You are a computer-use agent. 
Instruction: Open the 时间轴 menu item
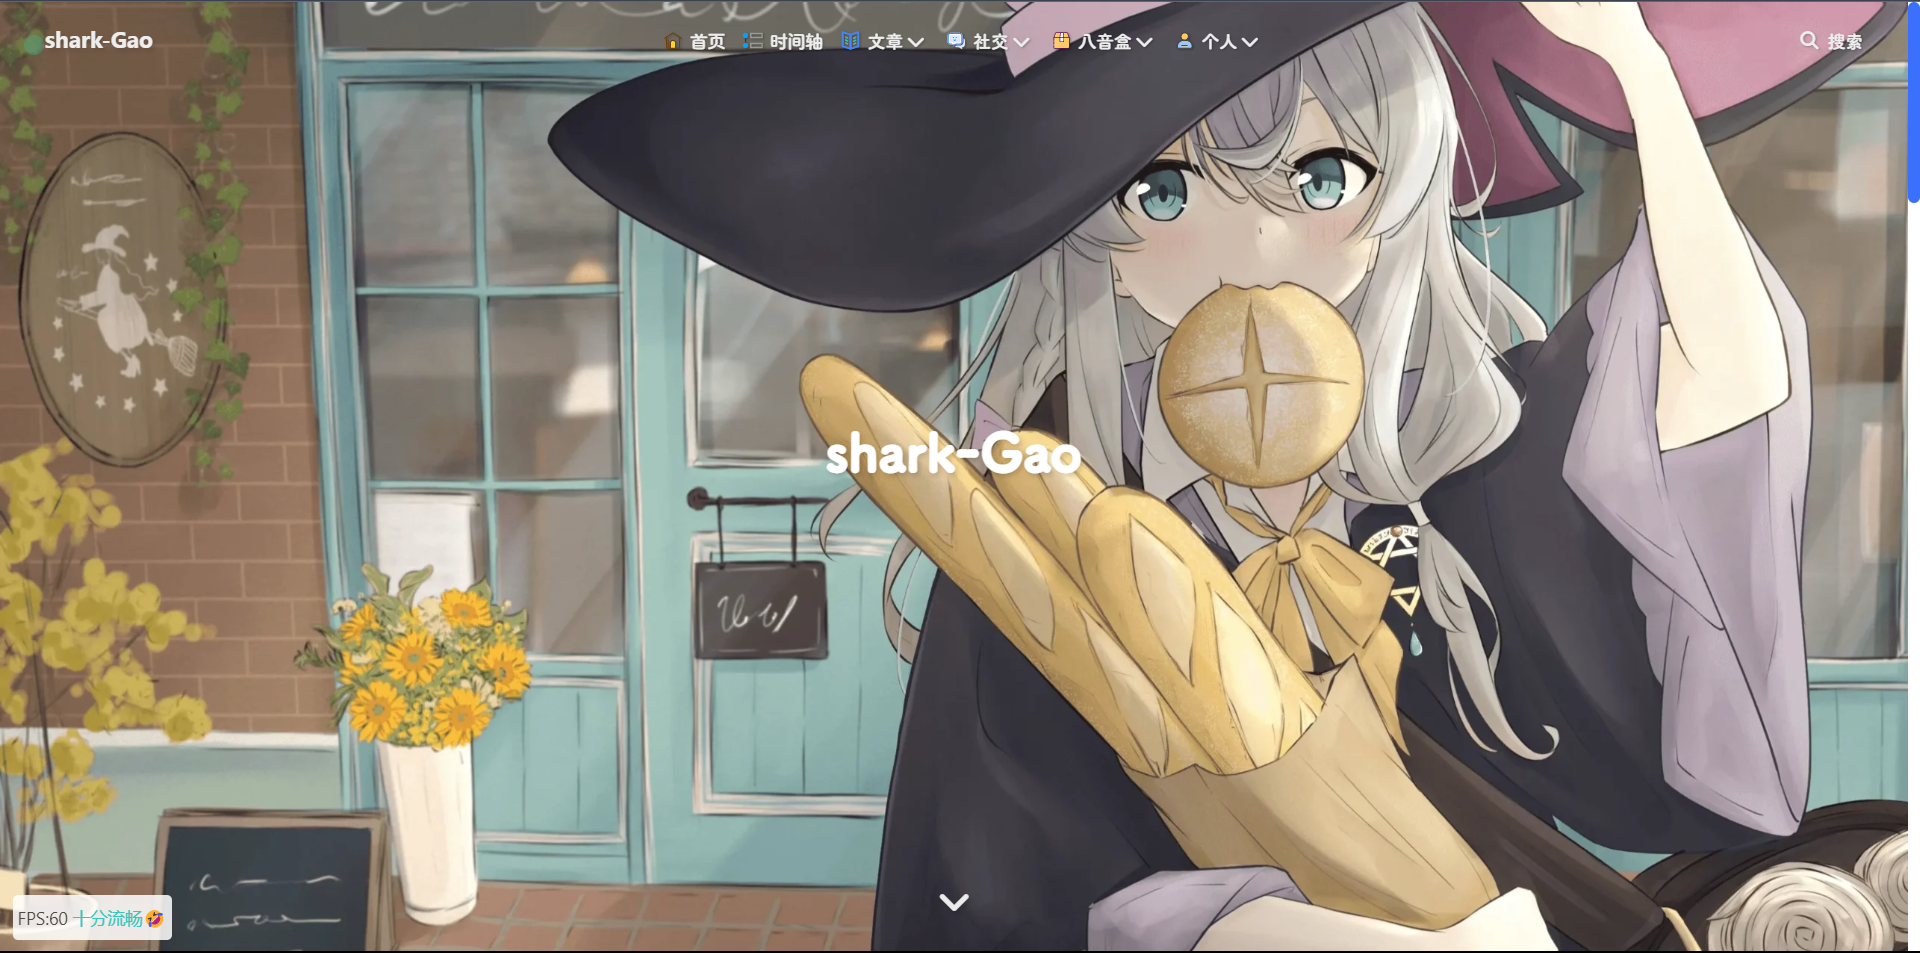tap(796, 42)
